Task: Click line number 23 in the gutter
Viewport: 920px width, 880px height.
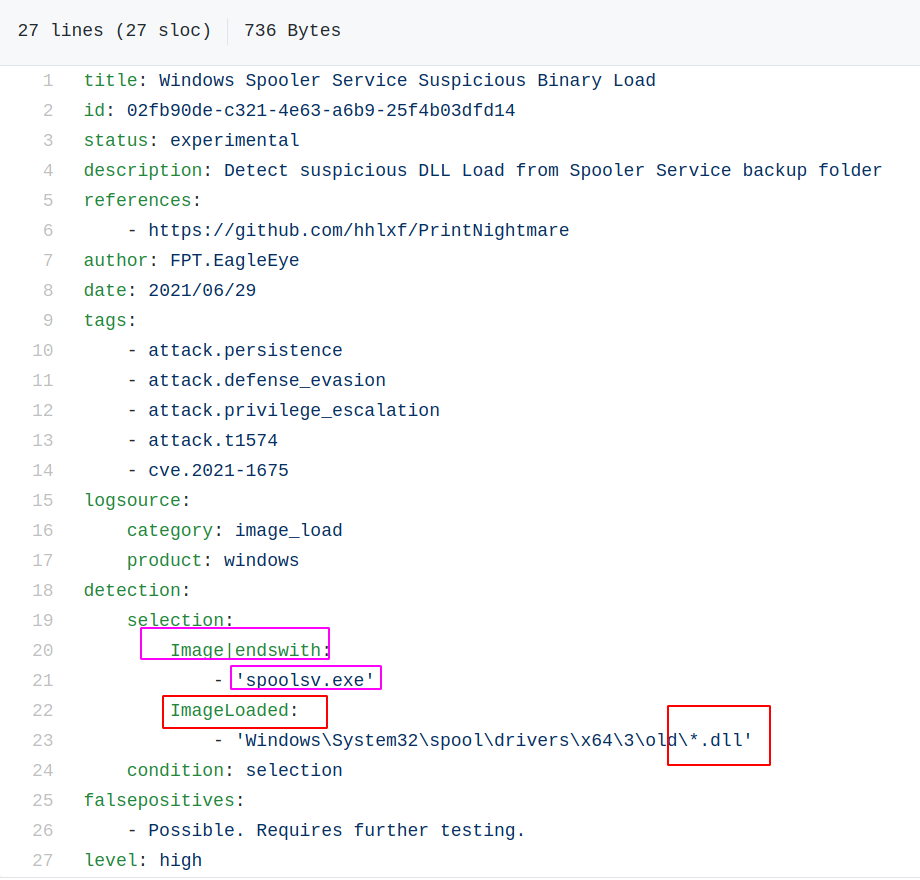Action: point(42,741)
